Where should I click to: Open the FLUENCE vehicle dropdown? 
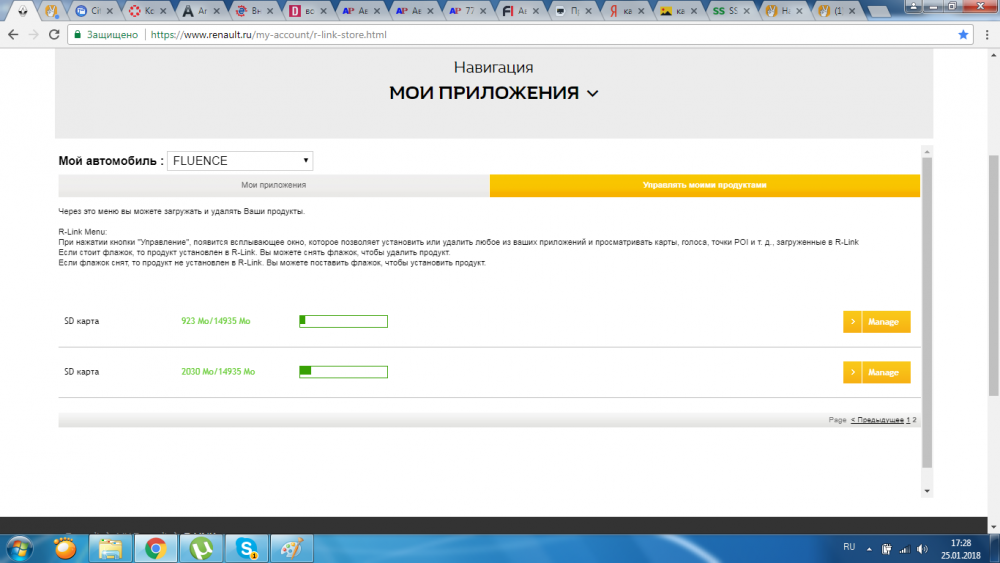click(240, 161)
